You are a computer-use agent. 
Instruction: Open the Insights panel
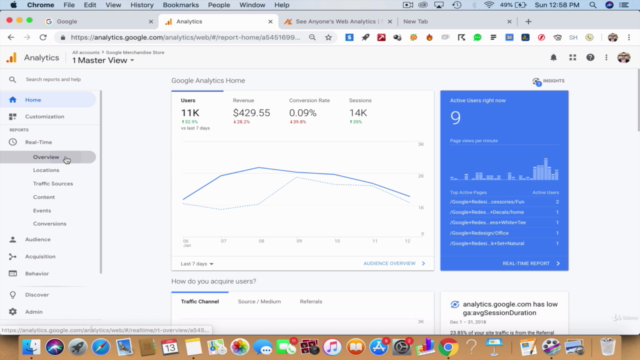coord(549,81)
